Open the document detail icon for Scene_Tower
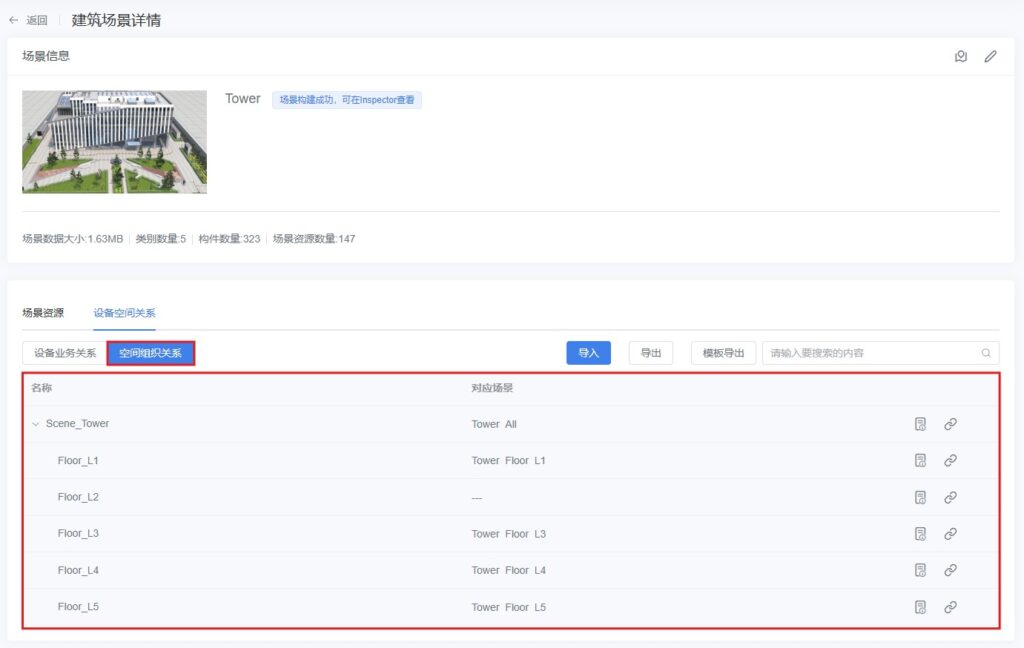 (920, 424)
